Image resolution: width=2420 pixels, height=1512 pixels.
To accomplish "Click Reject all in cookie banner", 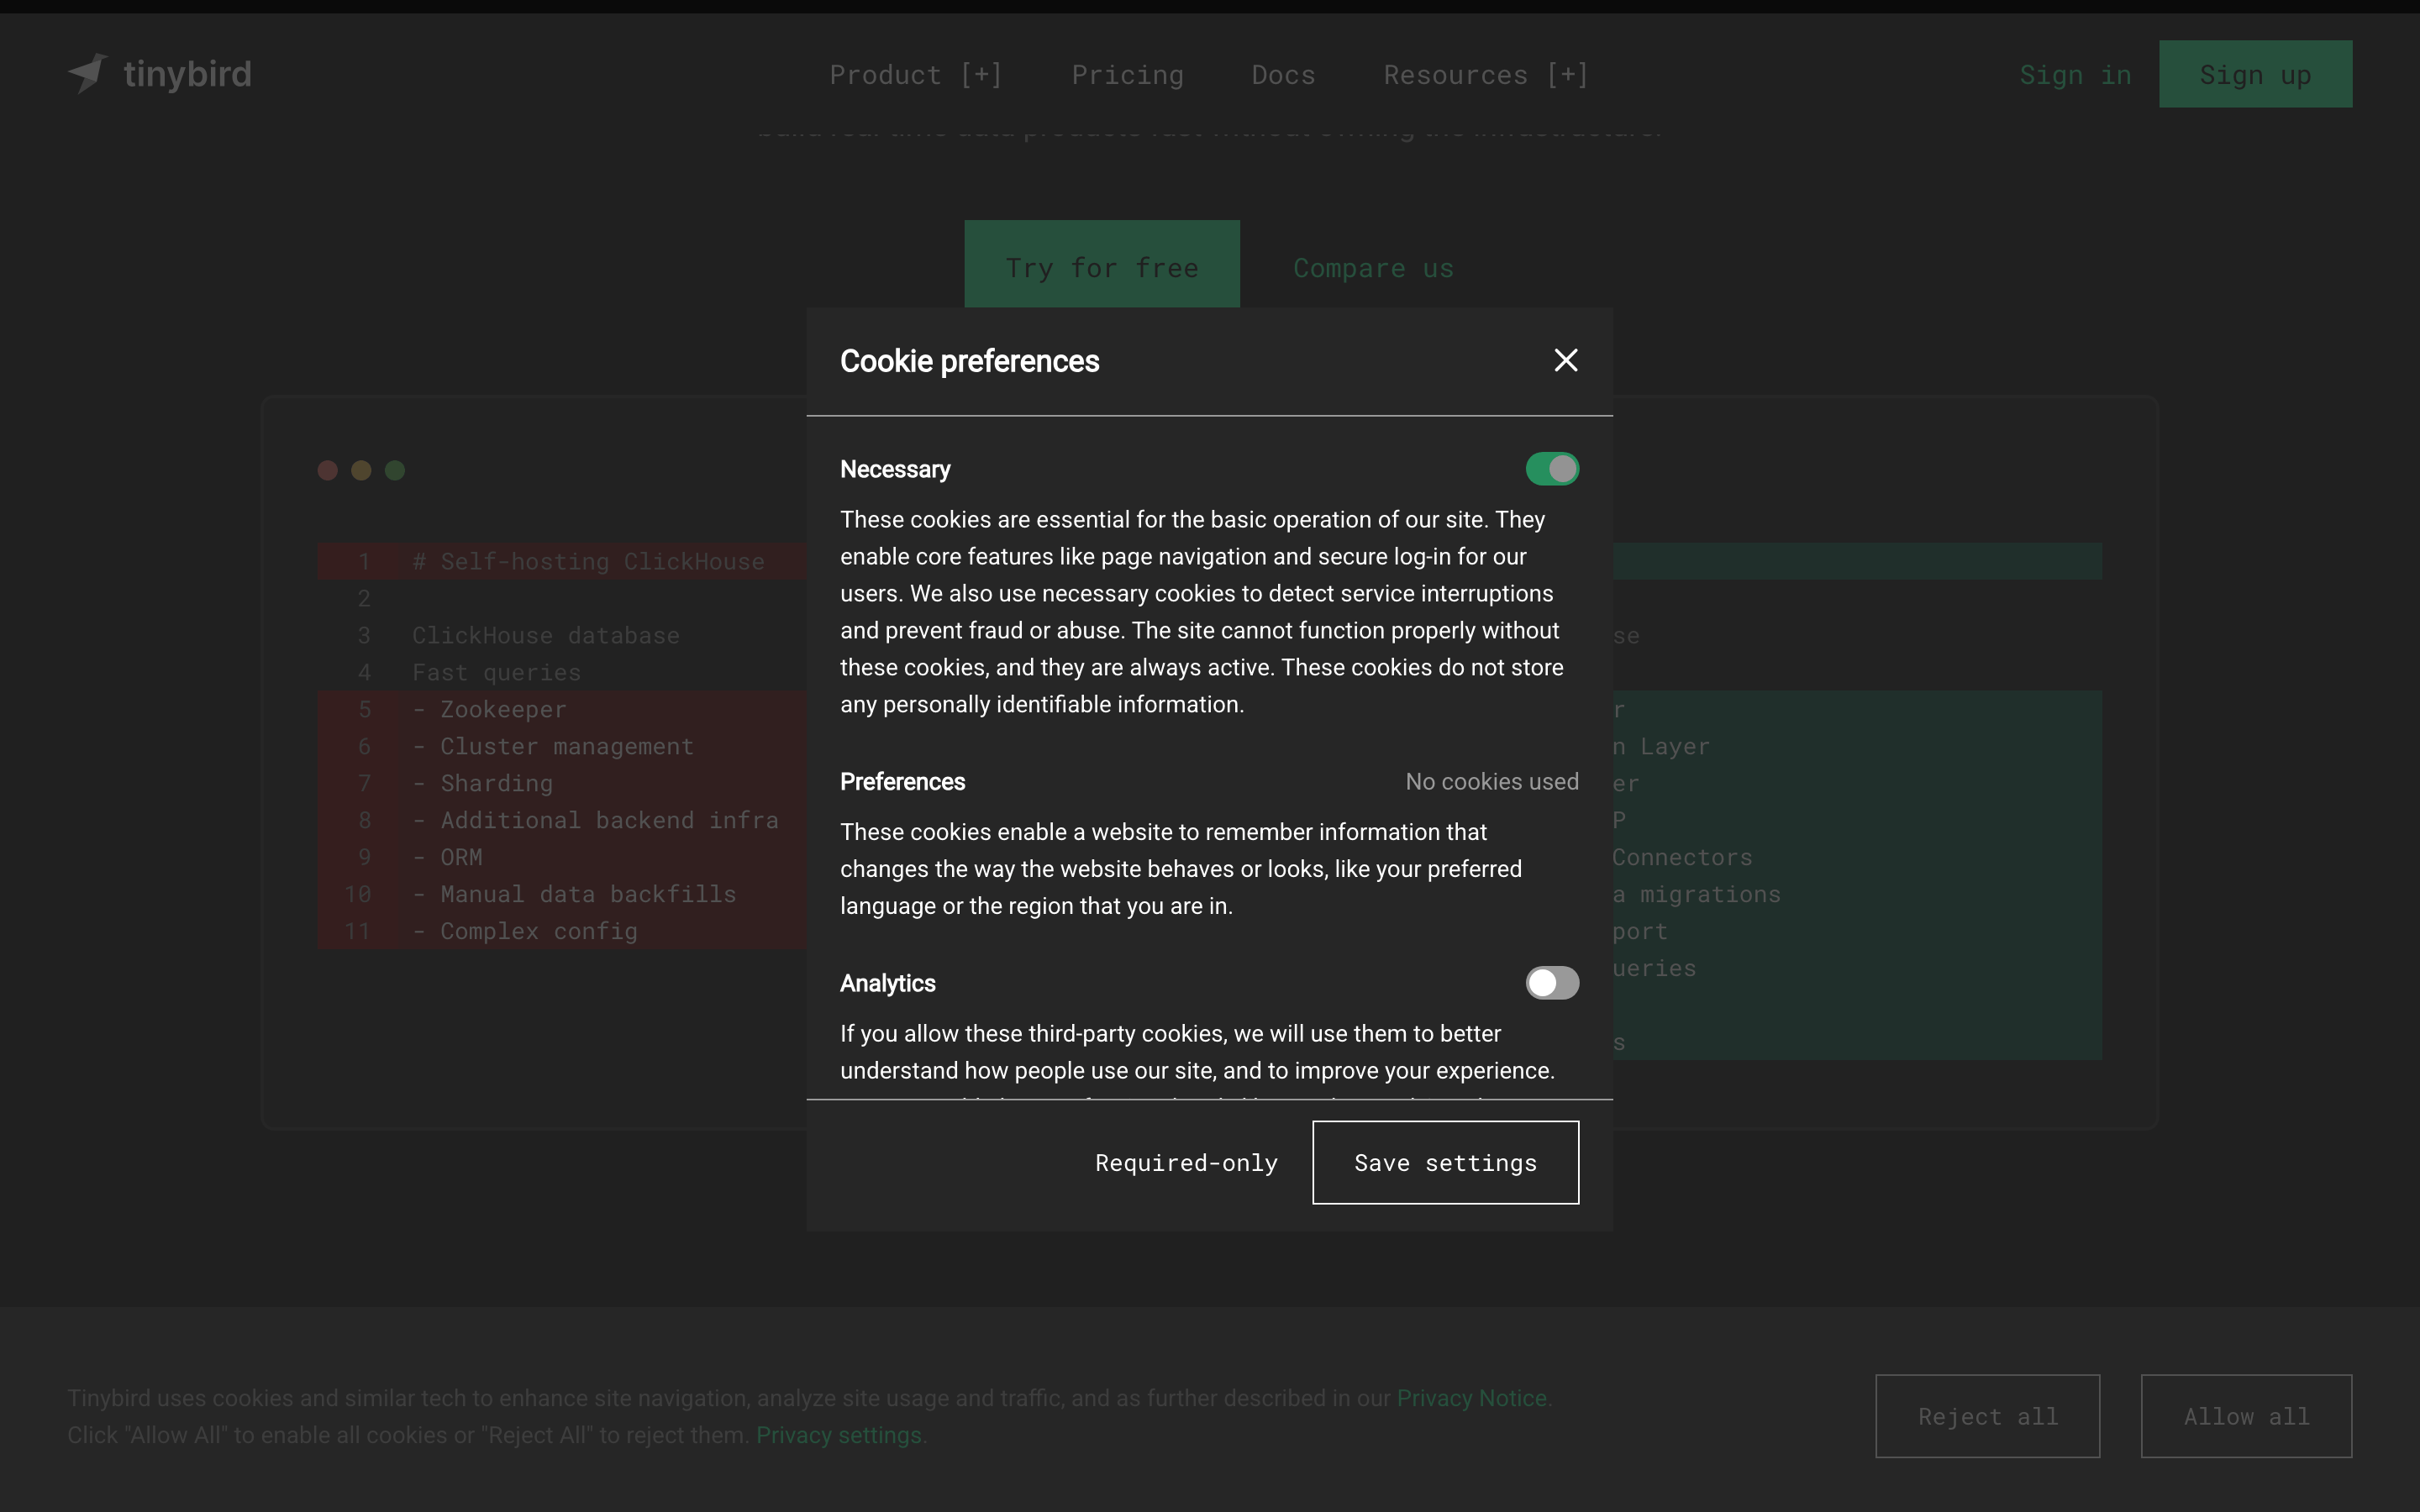I will pyautogui.click(x=1987, y=1416).
